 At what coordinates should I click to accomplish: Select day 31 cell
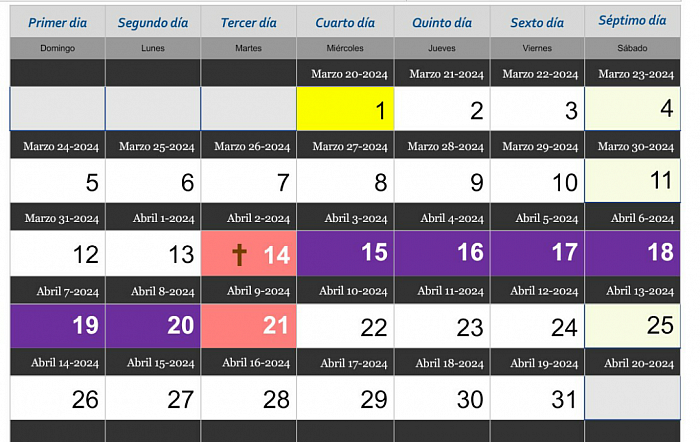click(537, 398)
